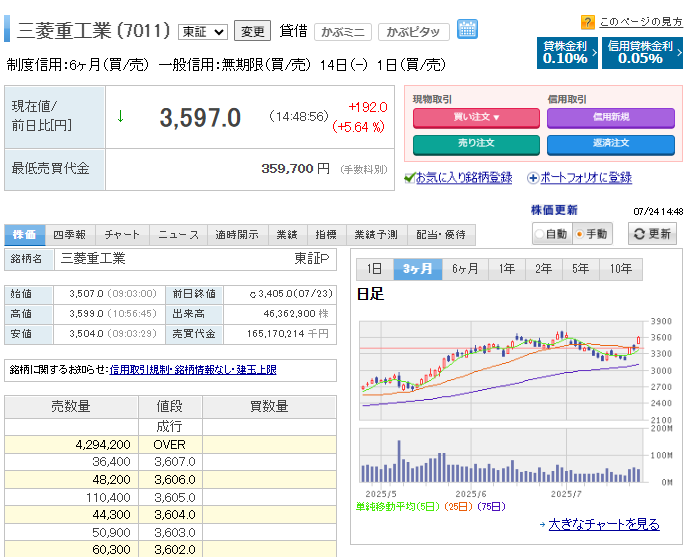Click the 売数量 column header
Viewport: 693px width, 557px height.
coord(71,406)
